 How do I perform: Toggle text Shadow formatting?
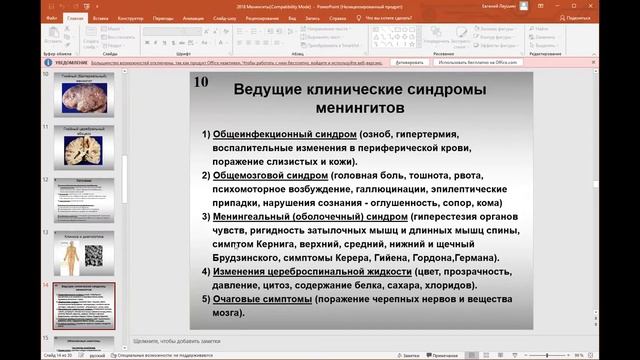point(173,42)
